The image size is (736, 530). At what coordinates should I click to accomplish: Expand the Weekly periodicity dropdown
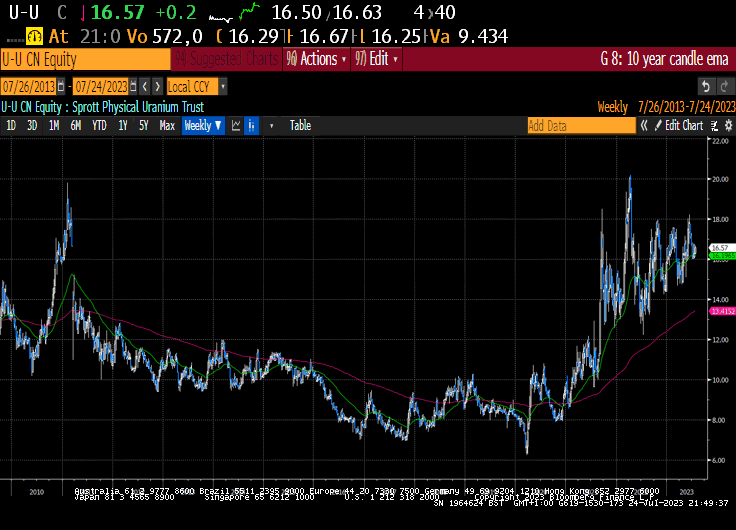coord(203,125)
